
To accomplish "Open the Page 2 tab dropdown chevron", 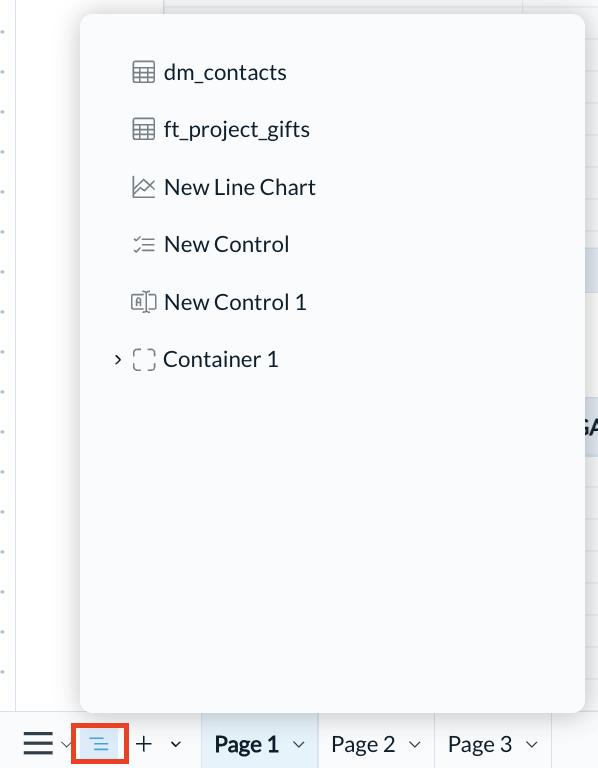I will (415, 745).
